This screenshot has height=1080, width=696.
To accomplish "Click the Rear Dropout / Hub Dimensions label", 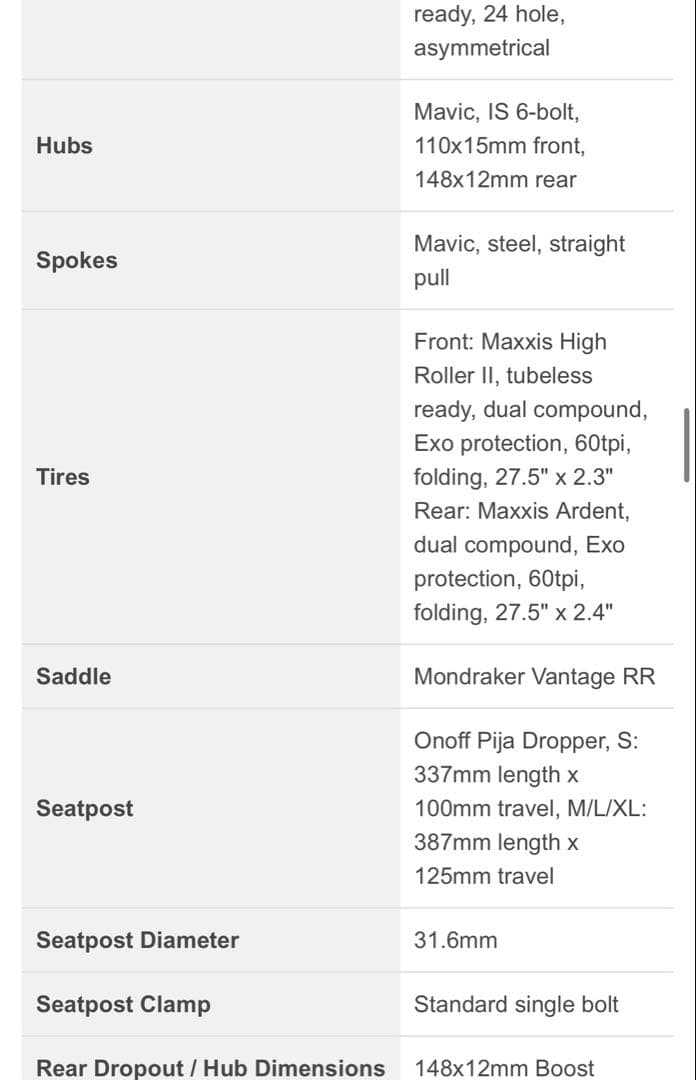I will pyautogui.click(x=210, y=1068).
